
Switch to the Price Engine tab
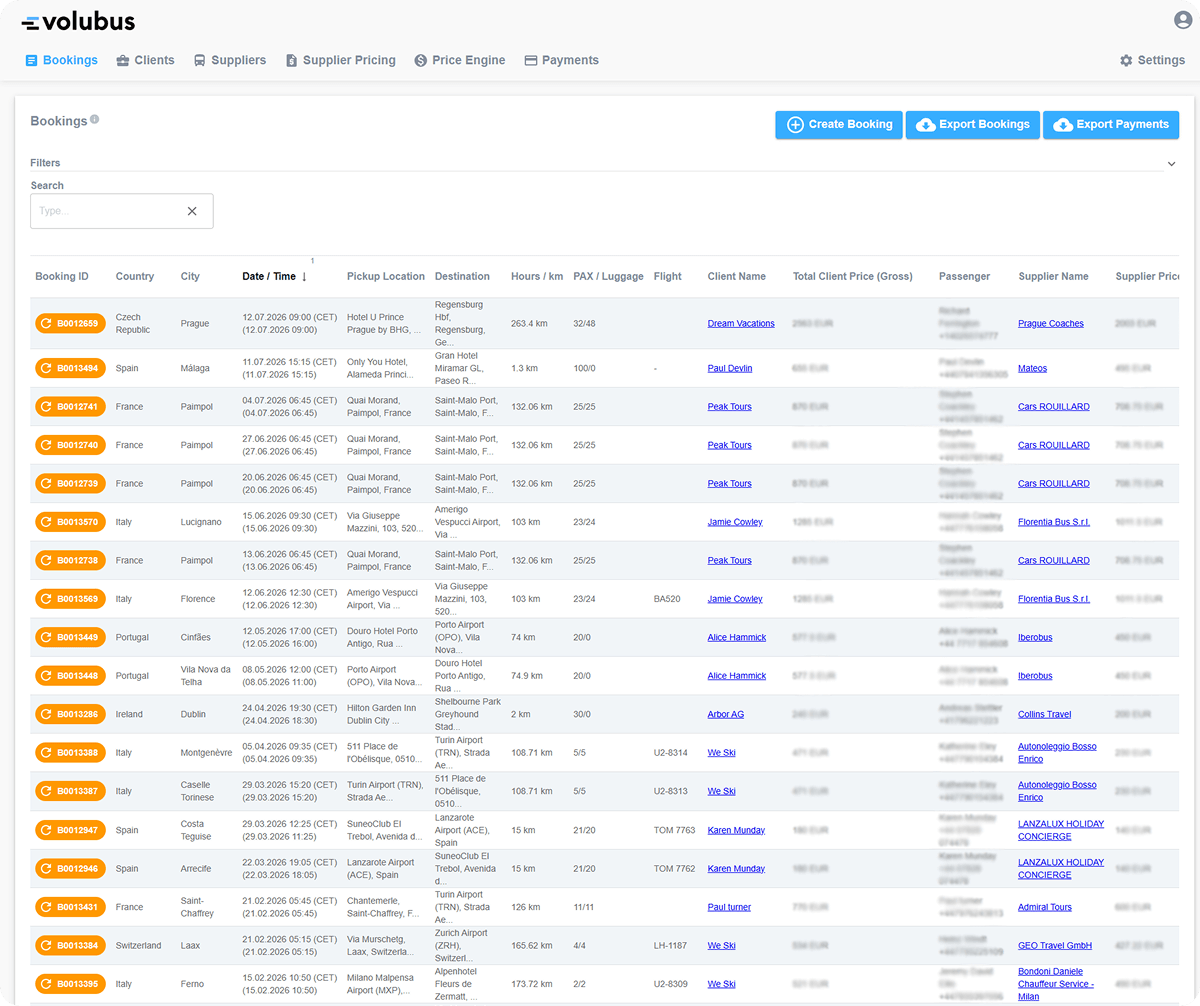[x=459, y=60]
